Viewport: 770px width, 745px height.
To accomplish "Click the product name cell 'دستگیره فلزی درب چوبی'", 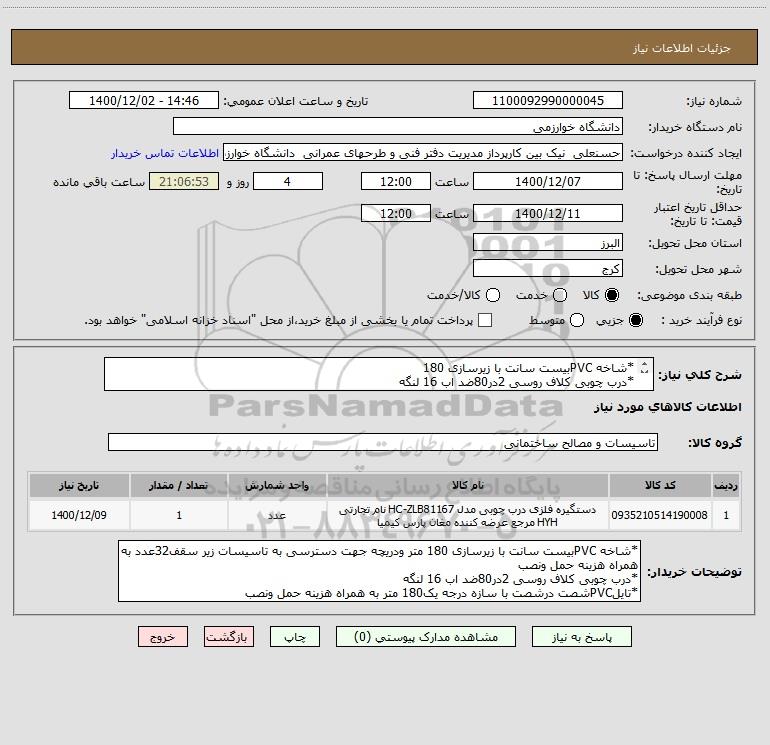I will tap(468, 515).
